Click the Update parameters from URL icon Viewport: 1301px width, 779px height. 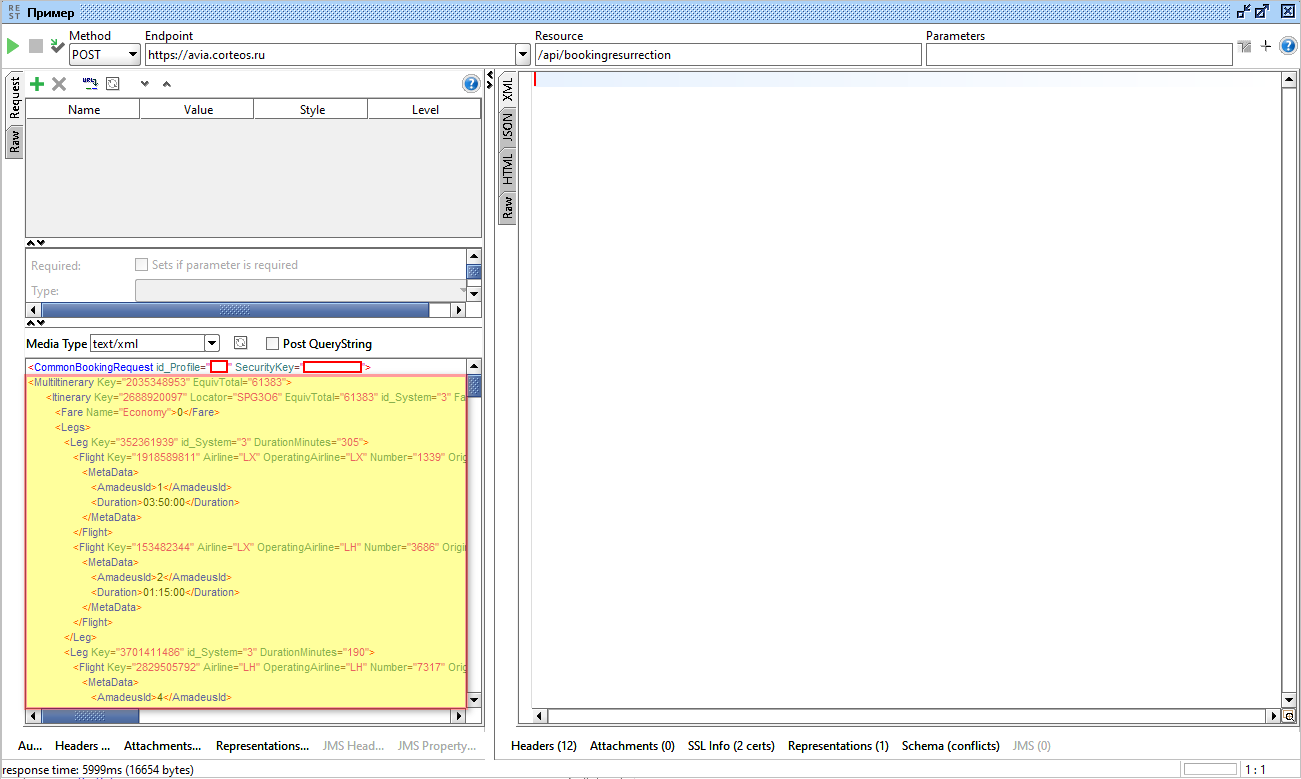point(90,84)
